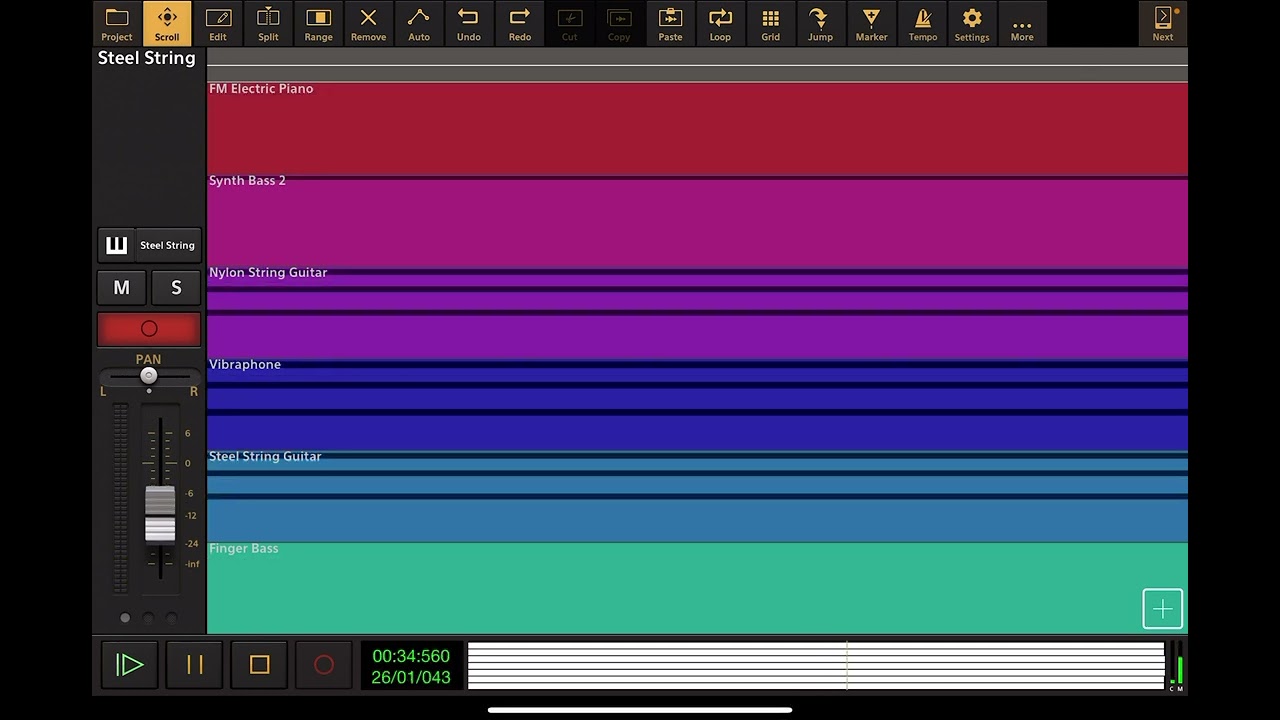Click the song overview timeline strip

pos(816,666)
